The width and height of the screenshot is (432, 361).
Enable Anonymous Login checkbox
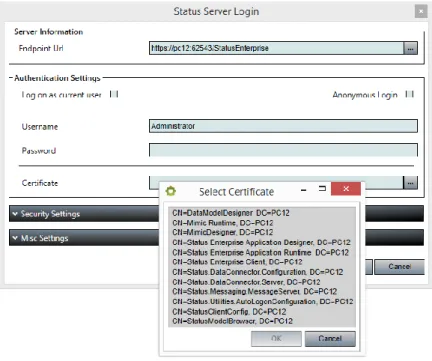(x=410, y=94)
